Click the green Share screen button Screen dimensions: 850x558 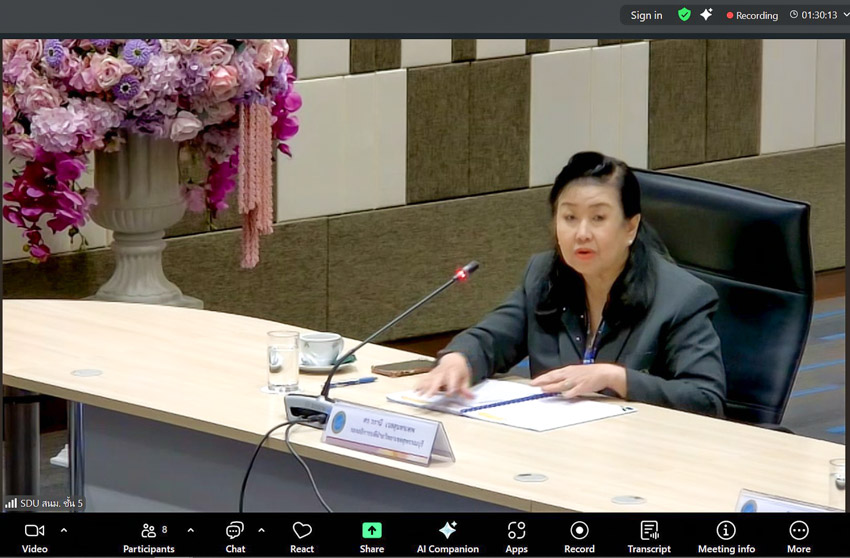point(371,535)
